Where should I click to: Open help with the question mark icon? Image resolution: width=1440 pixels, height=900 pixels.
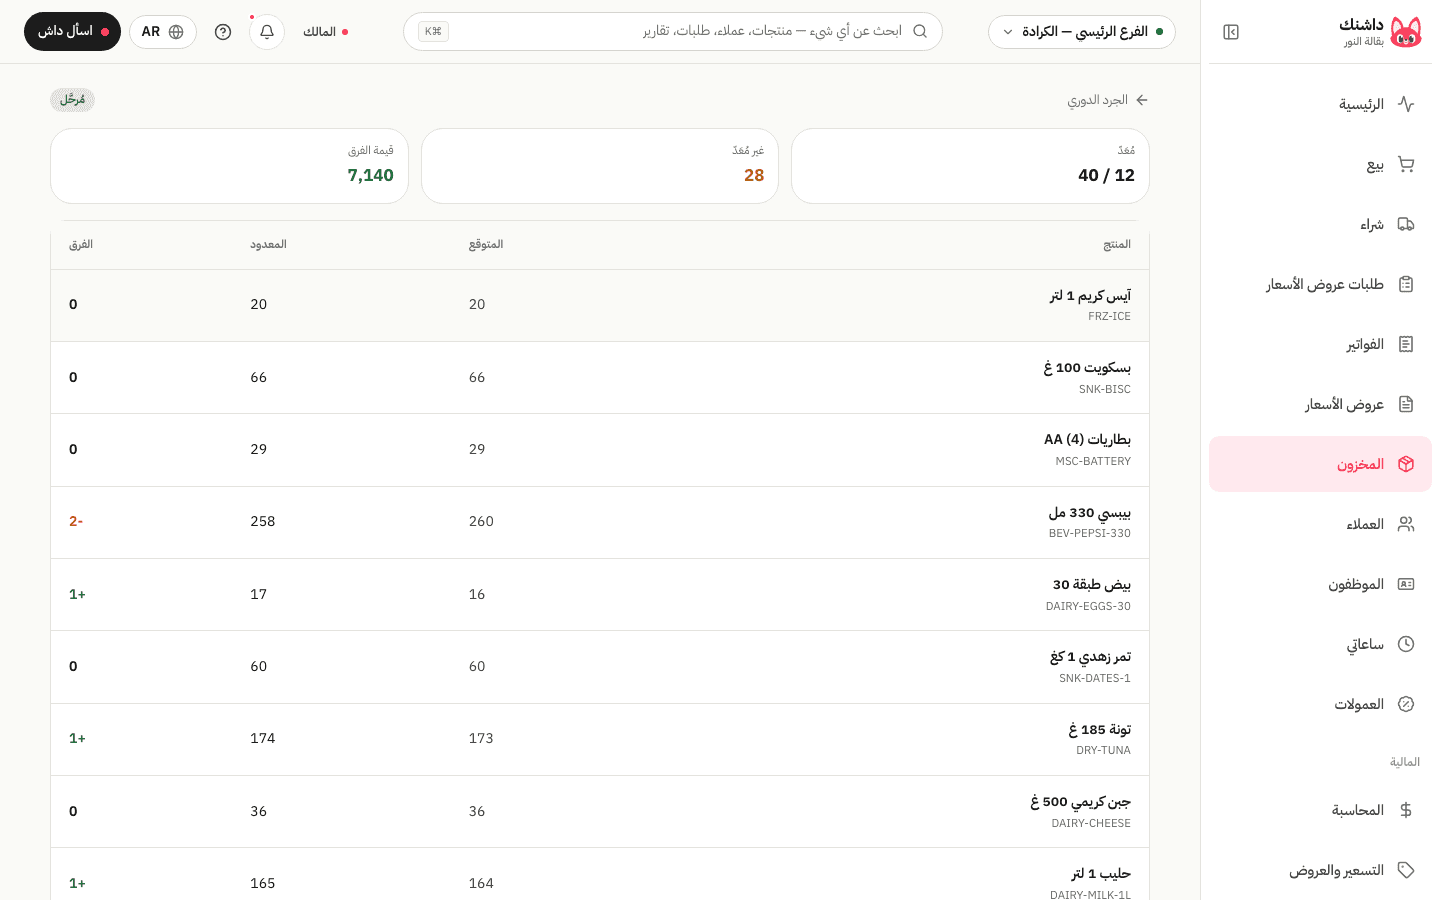(x=223, y=32)
